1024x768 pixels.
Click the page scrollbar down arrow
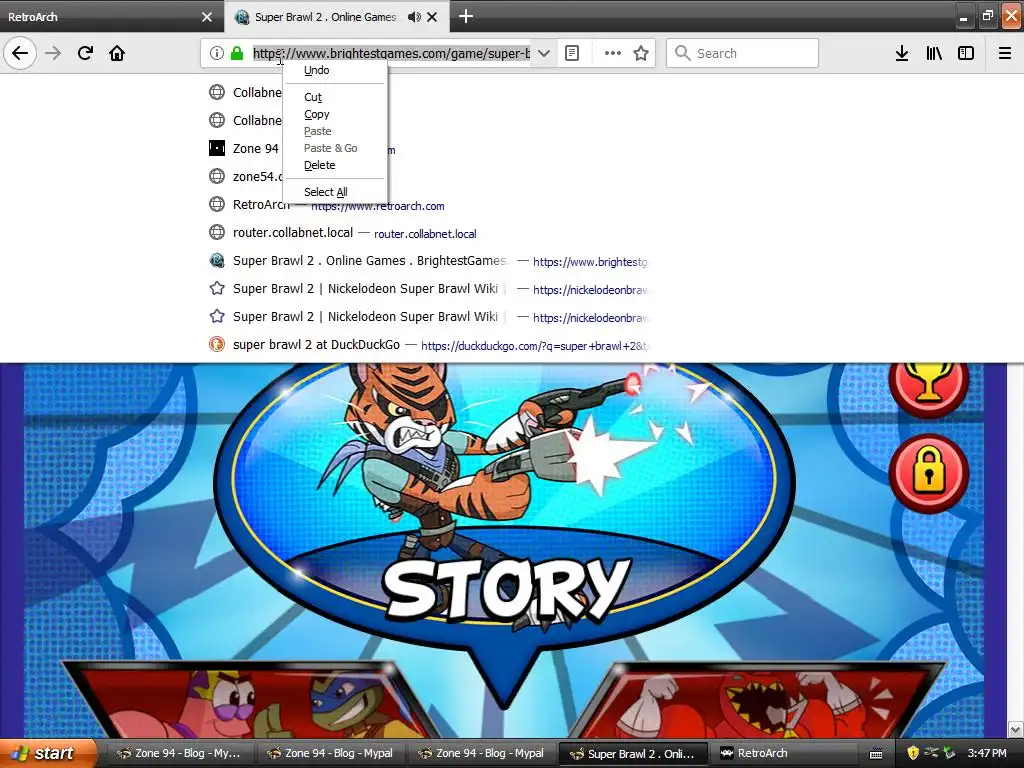pos(1016,729)
